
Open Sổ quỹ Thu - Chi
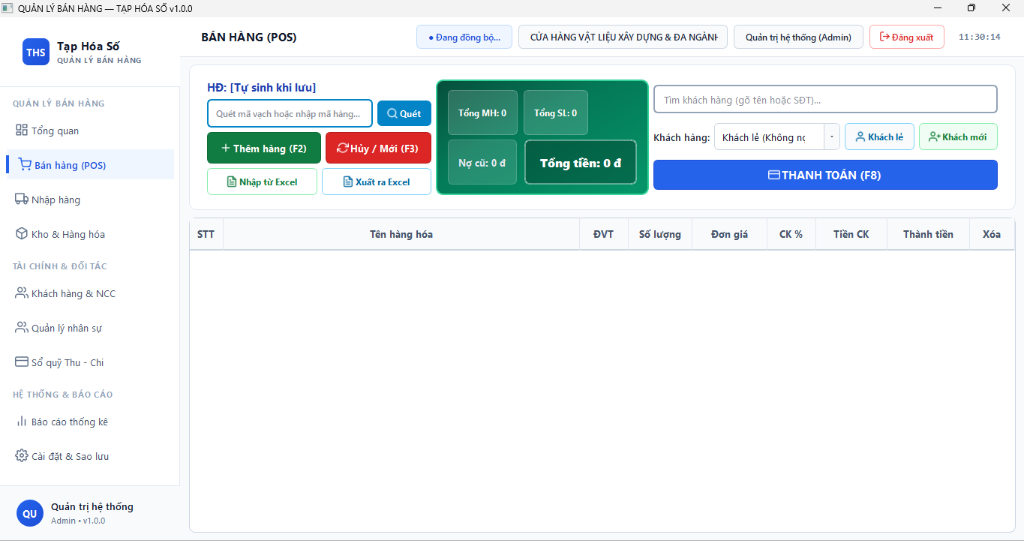(x=90, y=362)
